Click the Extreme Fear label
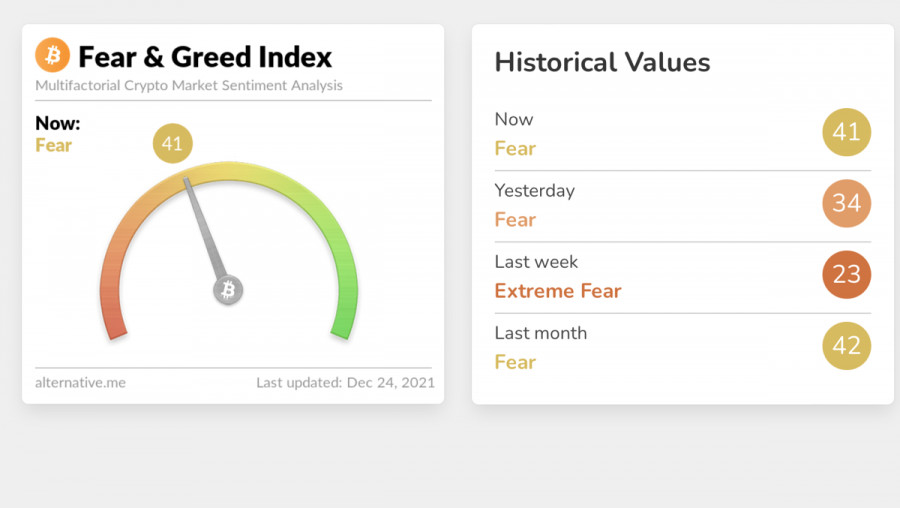Viewport: 900px width, 508px height. pyautogui.click(x=558, y=291)
